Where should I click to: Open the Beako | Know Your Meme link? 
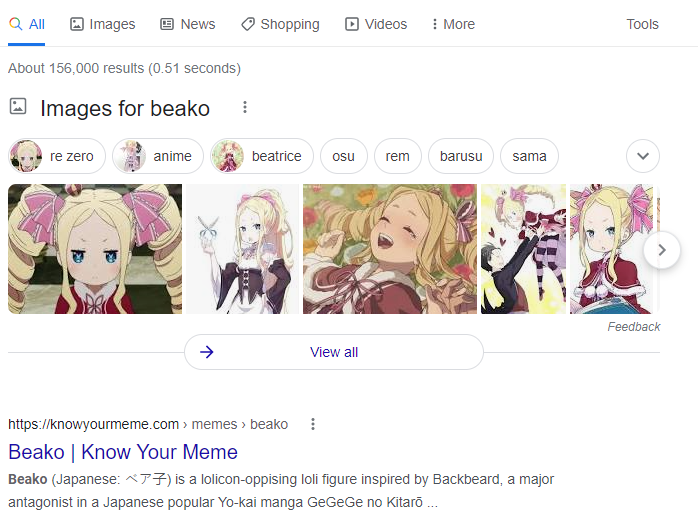[x=123, y=452]
